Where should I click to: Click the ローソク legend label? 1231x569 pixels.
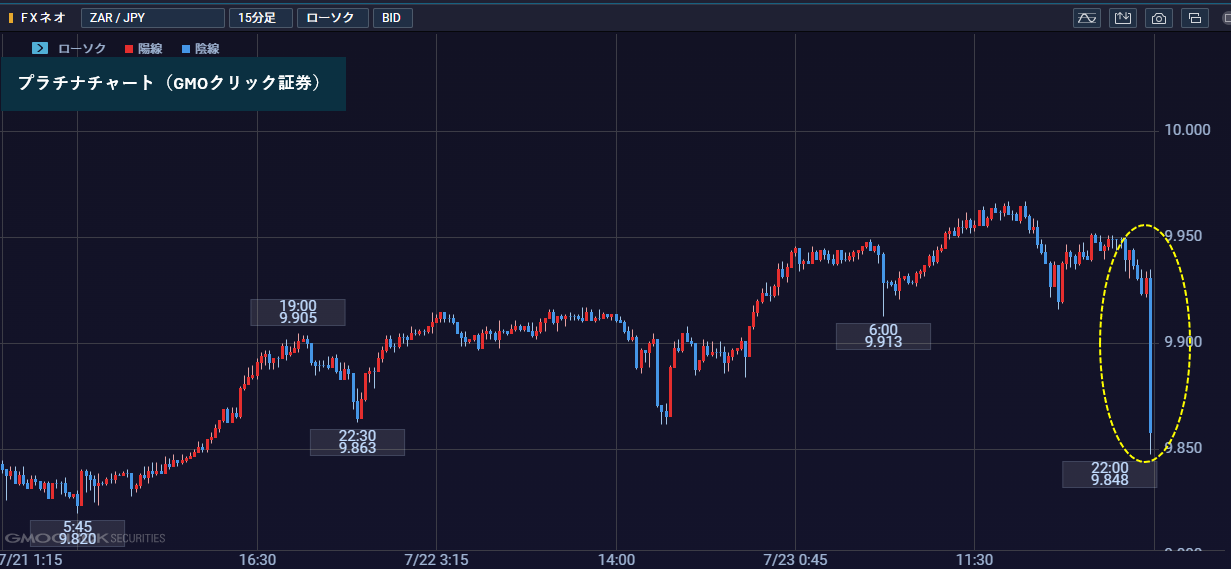80,48
